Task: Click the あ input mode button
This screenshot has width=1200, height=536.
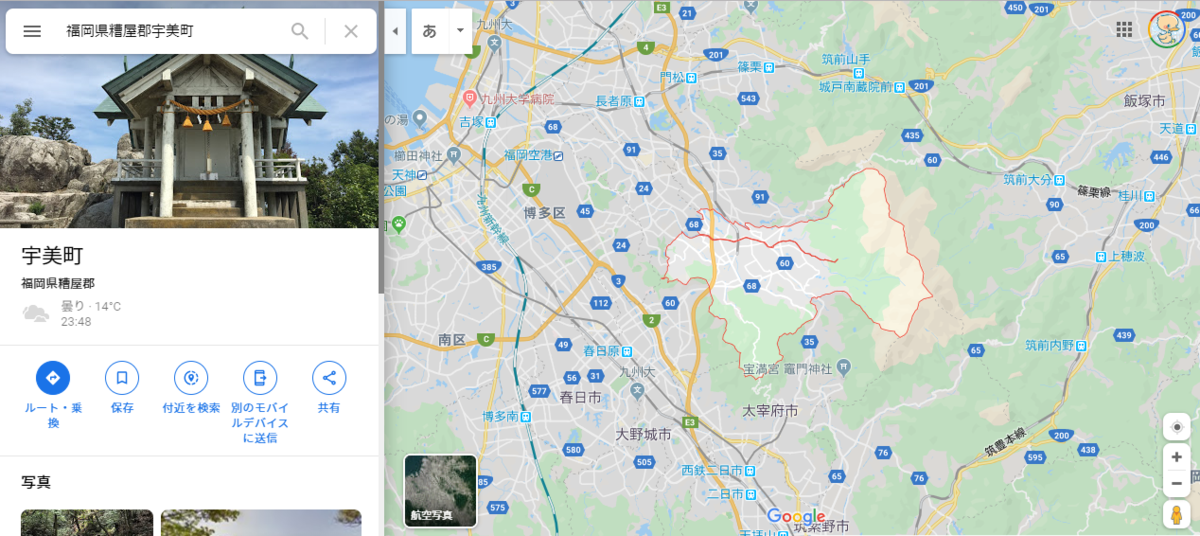Action: [430, 30]
